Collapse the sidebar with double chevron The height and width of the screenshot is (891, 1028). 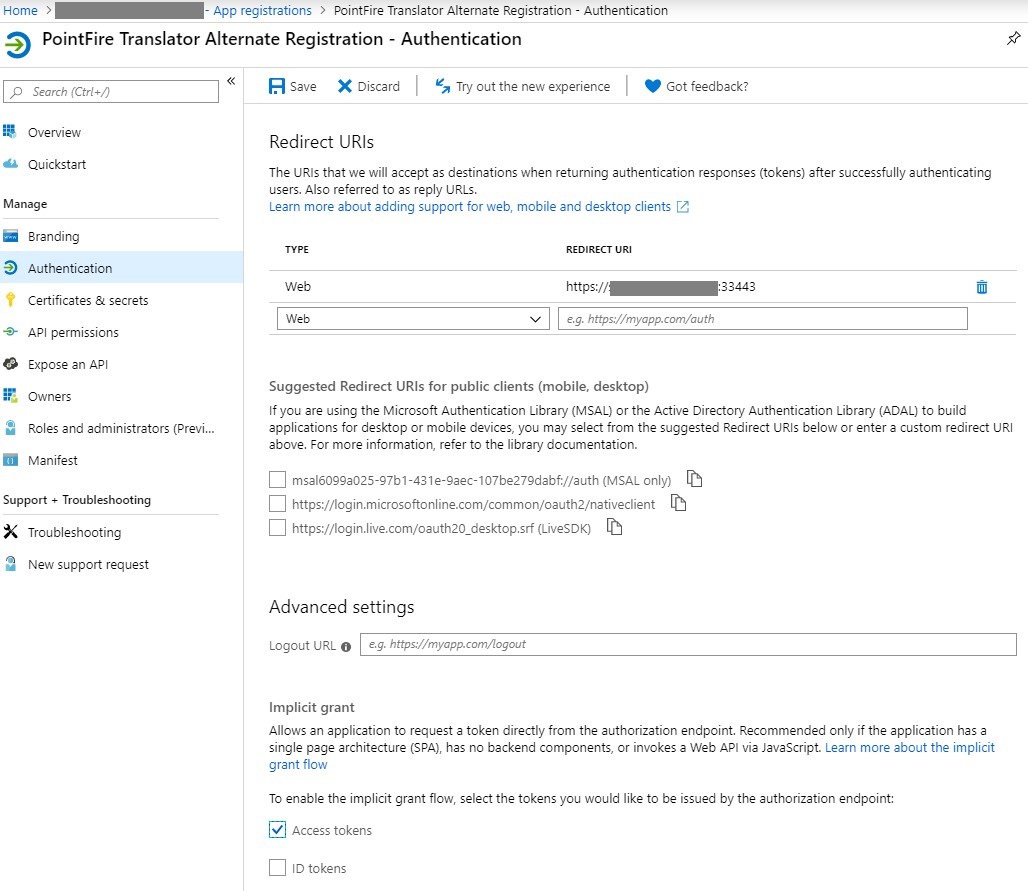(x=231, y=81)
